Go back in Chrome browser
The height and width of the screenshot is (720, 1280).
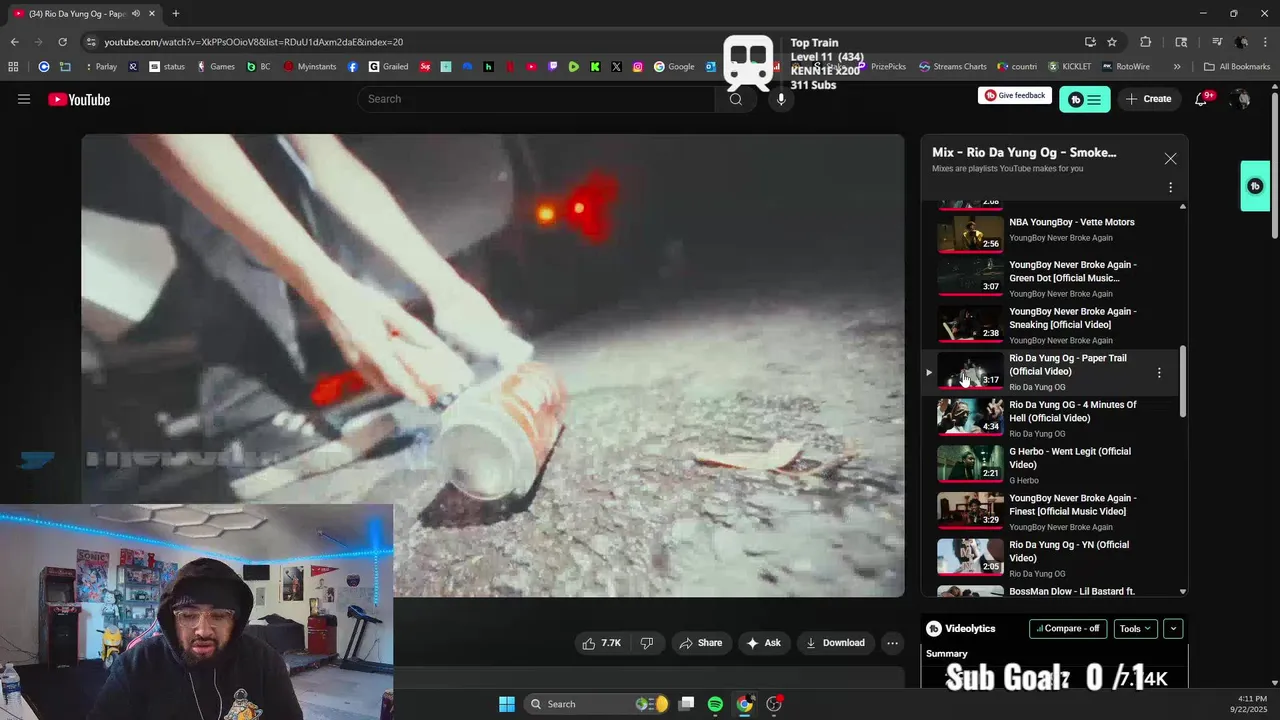(14, 42)
